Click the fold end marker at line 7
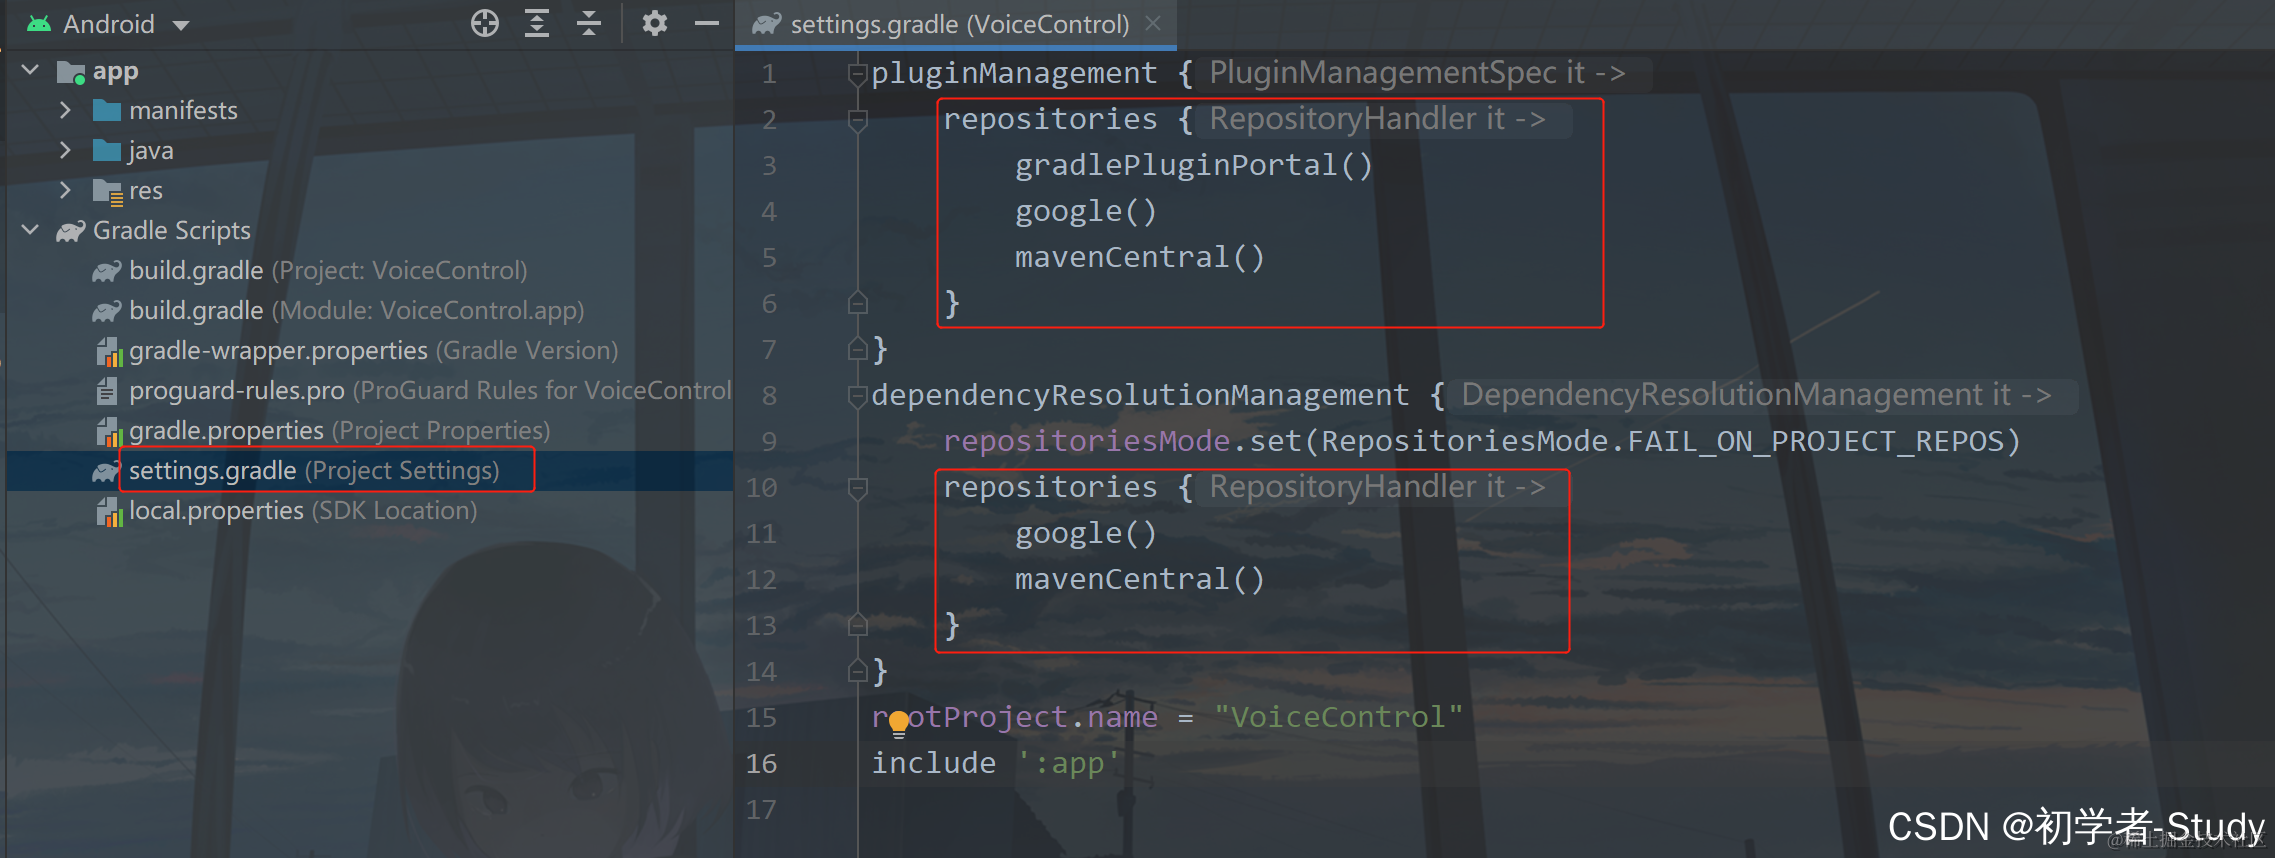This screenshot has height=858, width=2275. point(857,349)
